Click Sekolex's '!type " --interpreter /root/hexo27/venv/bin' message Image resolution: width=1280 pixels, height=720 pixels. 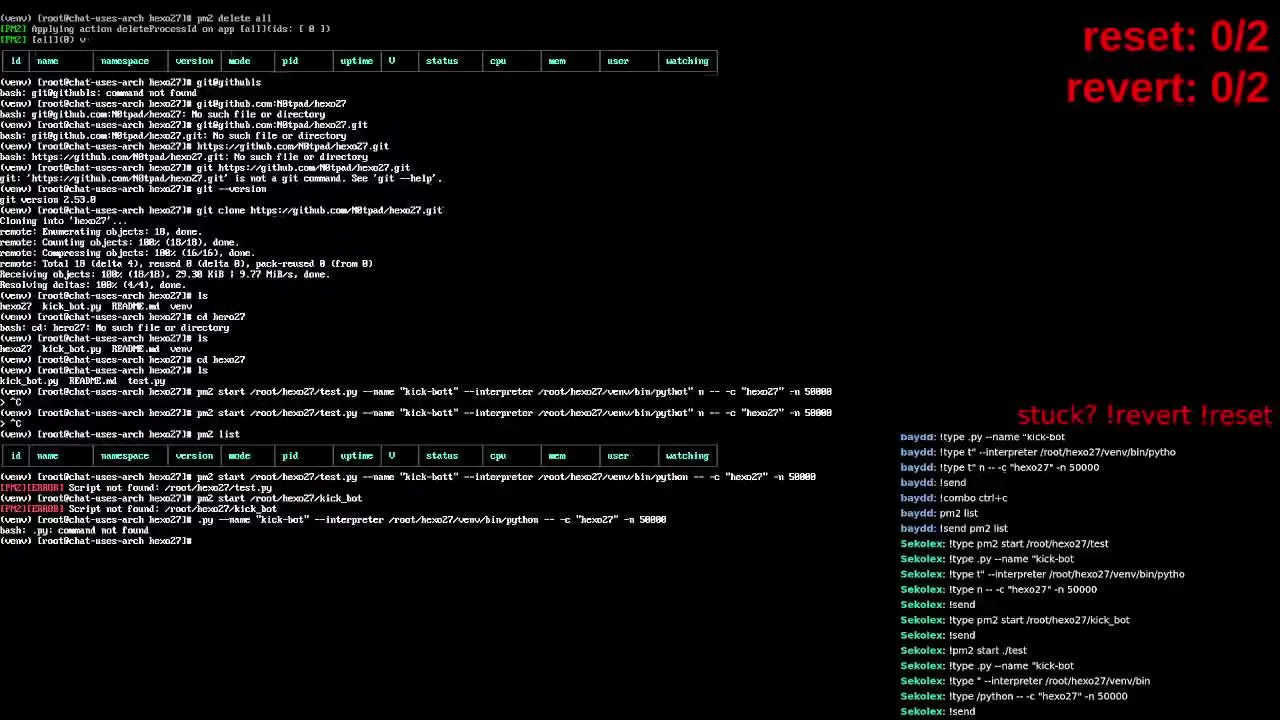click(x=1025, y=681)
